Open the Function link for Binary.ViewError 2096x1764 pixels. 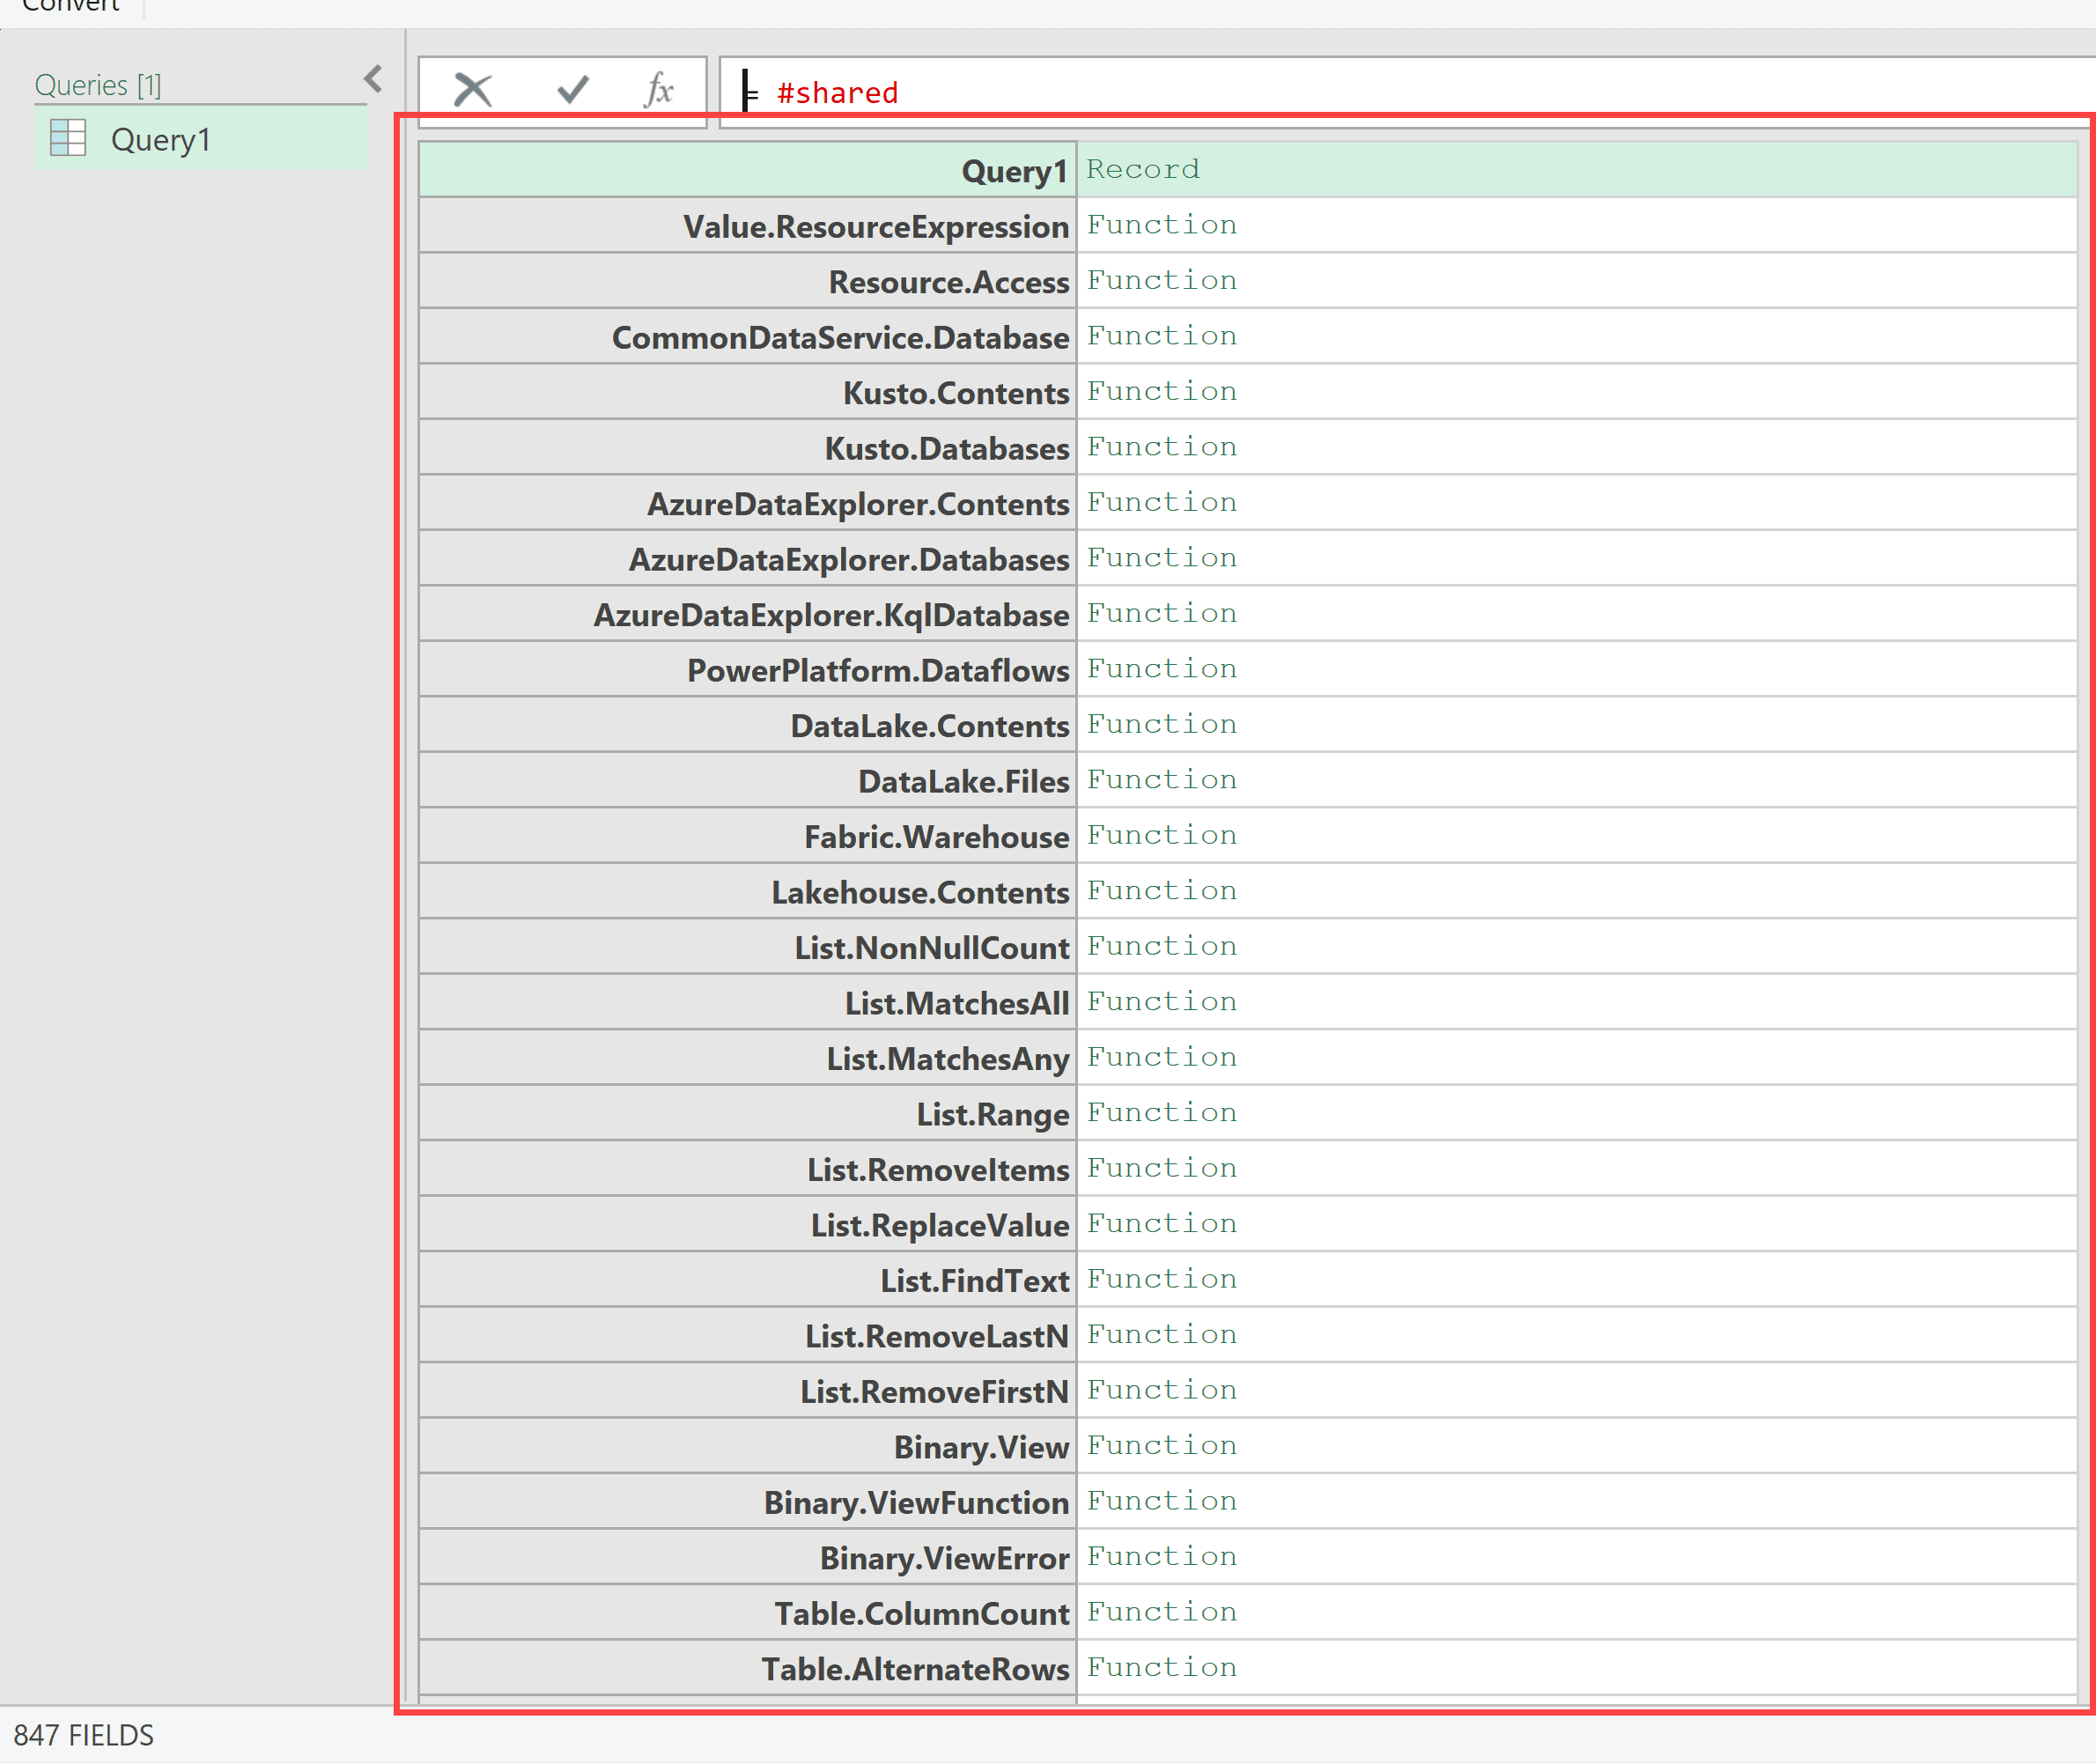point(1162,1557)
